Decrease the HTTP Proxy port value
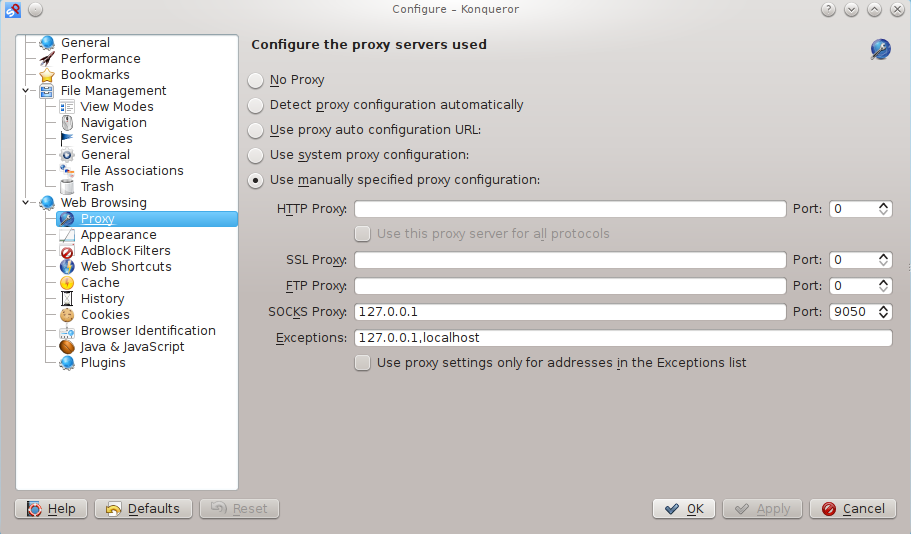Viewport: 911px width, 534px height. (x=884, y=213)
